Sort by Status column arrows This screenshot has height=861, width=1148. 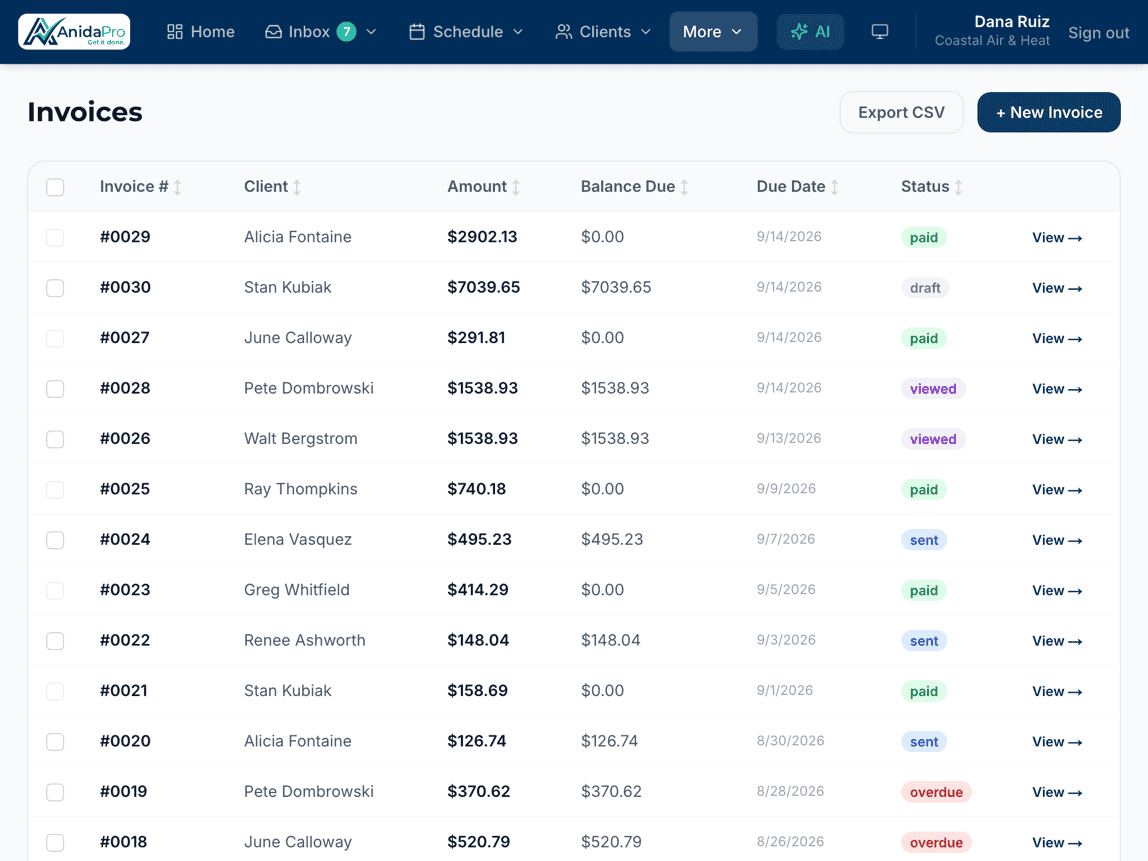point(958,187)
